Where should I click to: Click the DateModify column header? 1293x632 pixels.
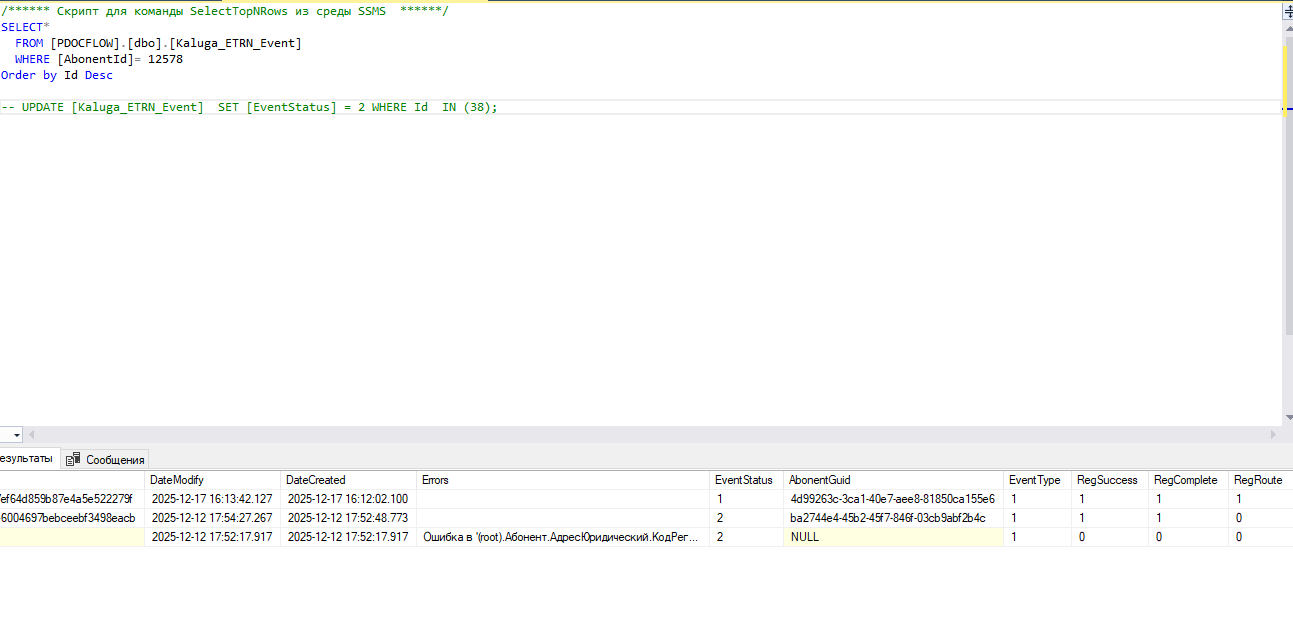177,480
